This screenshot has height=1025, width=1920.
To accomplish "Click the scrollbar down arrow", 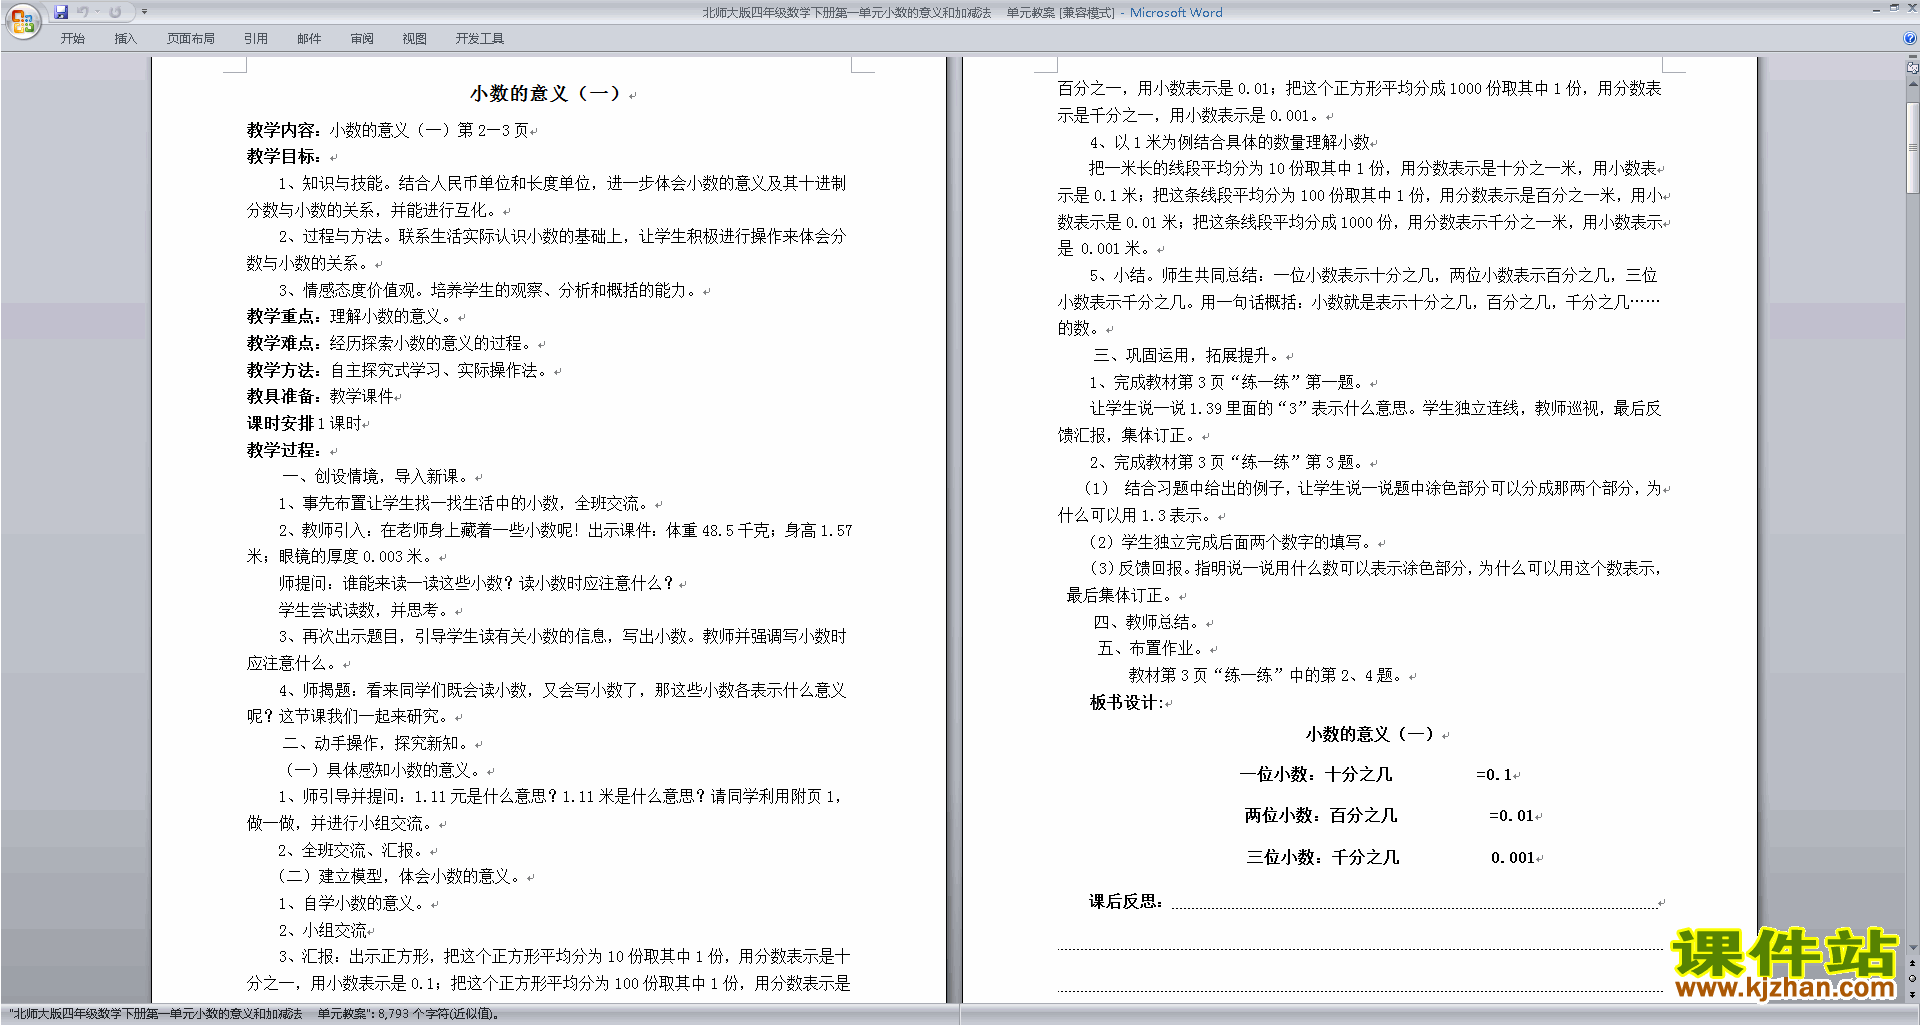I will pos(1913,947).
